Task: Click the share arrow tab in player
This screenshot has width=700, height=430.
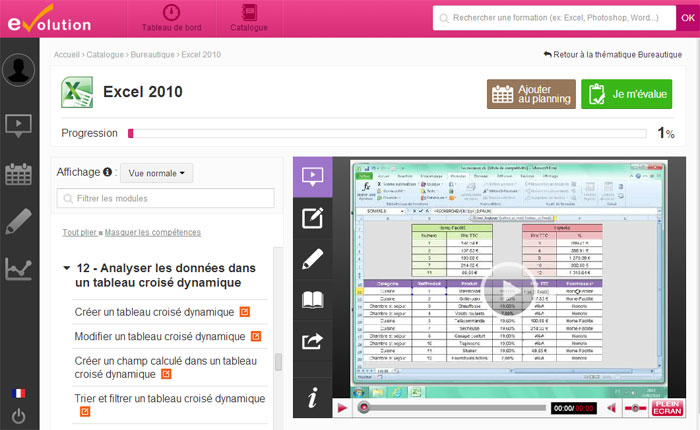Action: coord(312,341)
